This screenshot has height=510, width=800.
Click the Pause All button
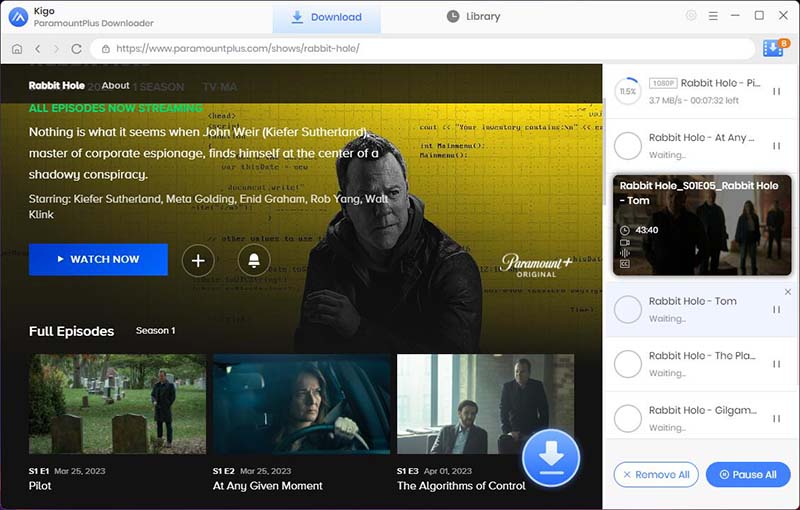pyautogui.click(x=748, y=475)
